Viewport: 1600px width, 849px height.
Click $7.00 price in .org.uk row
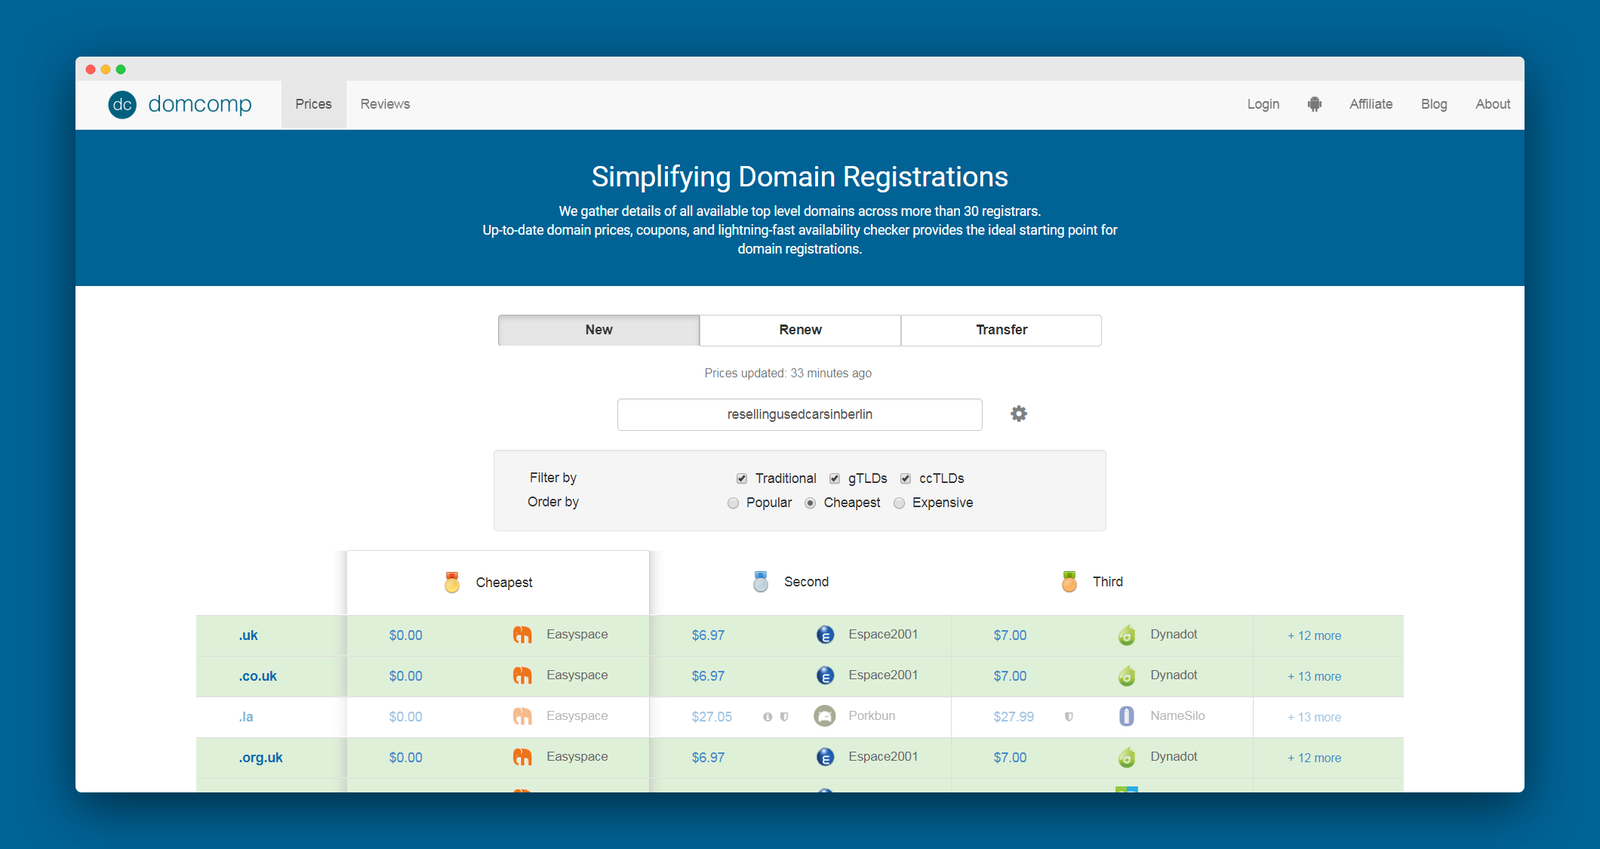pos(1010,758)
